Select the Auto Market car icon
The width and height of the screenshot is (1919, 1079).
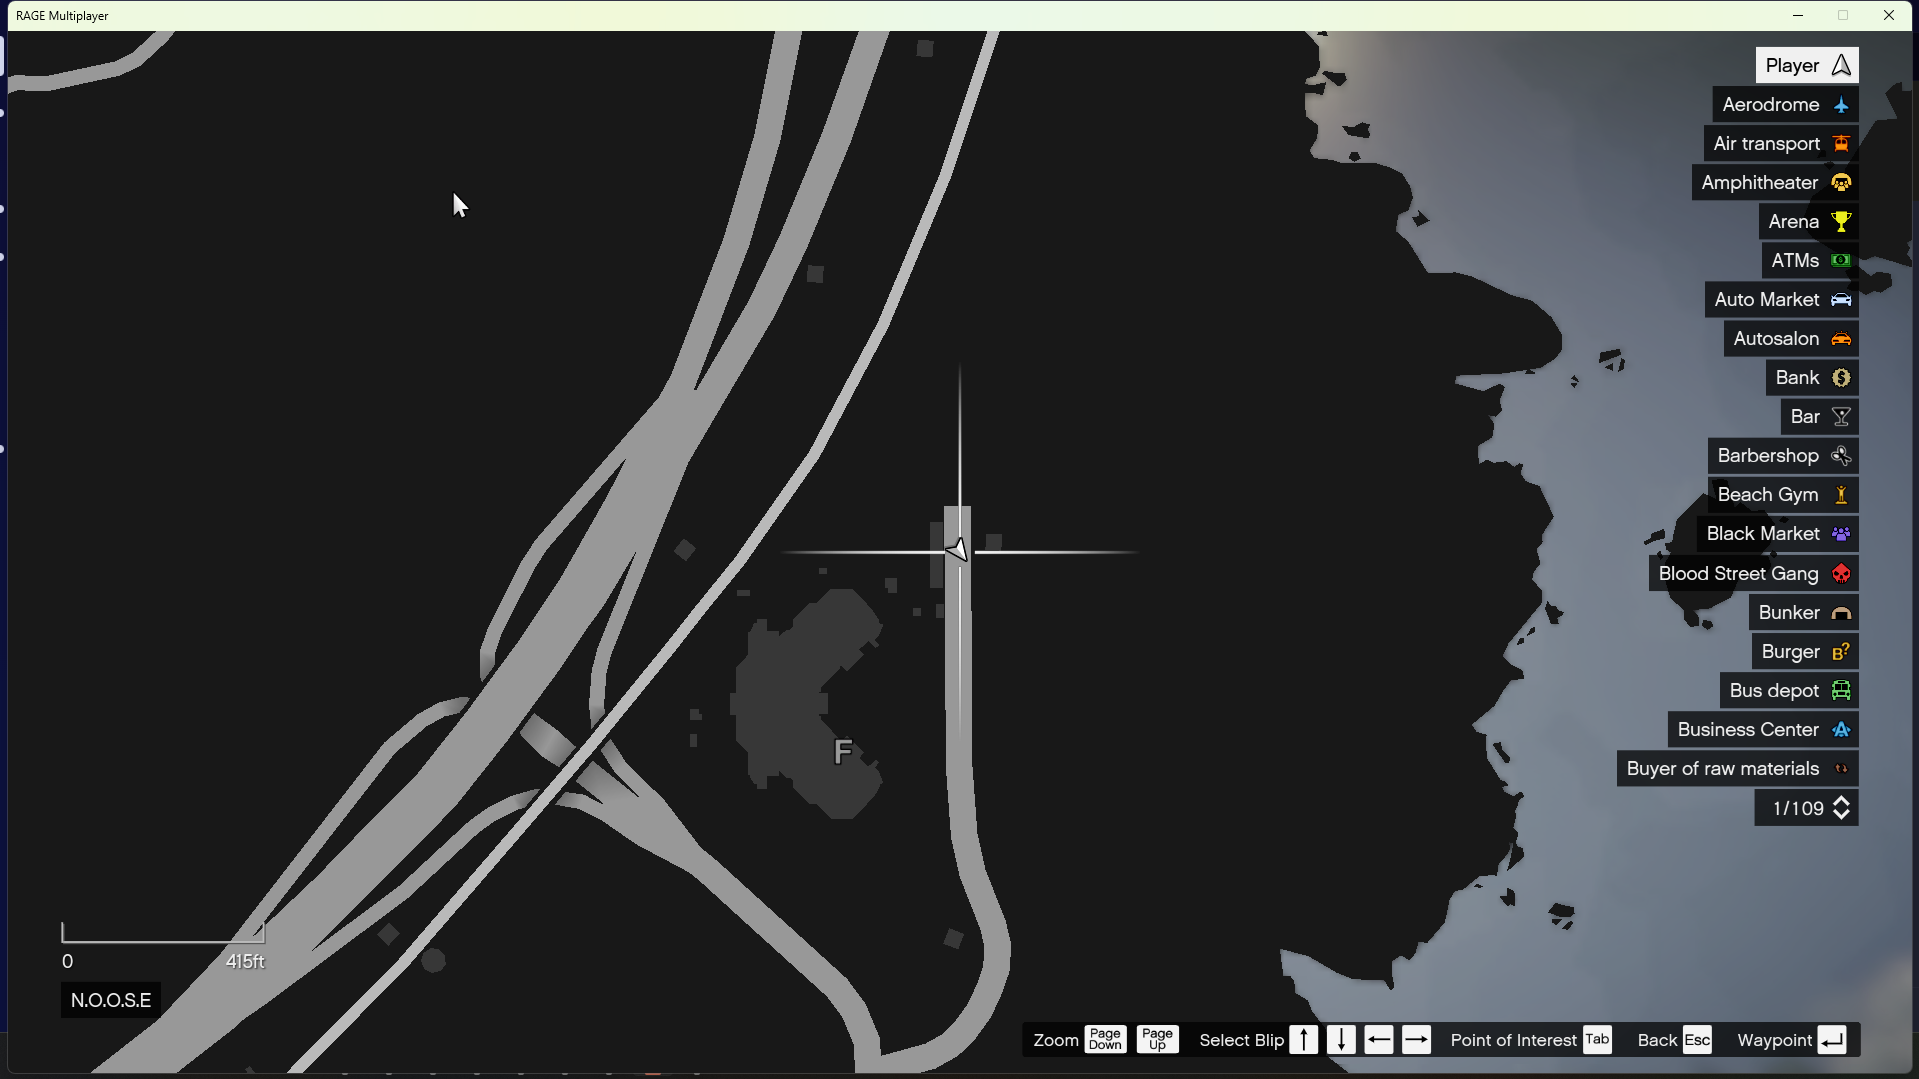point(1841,300)
